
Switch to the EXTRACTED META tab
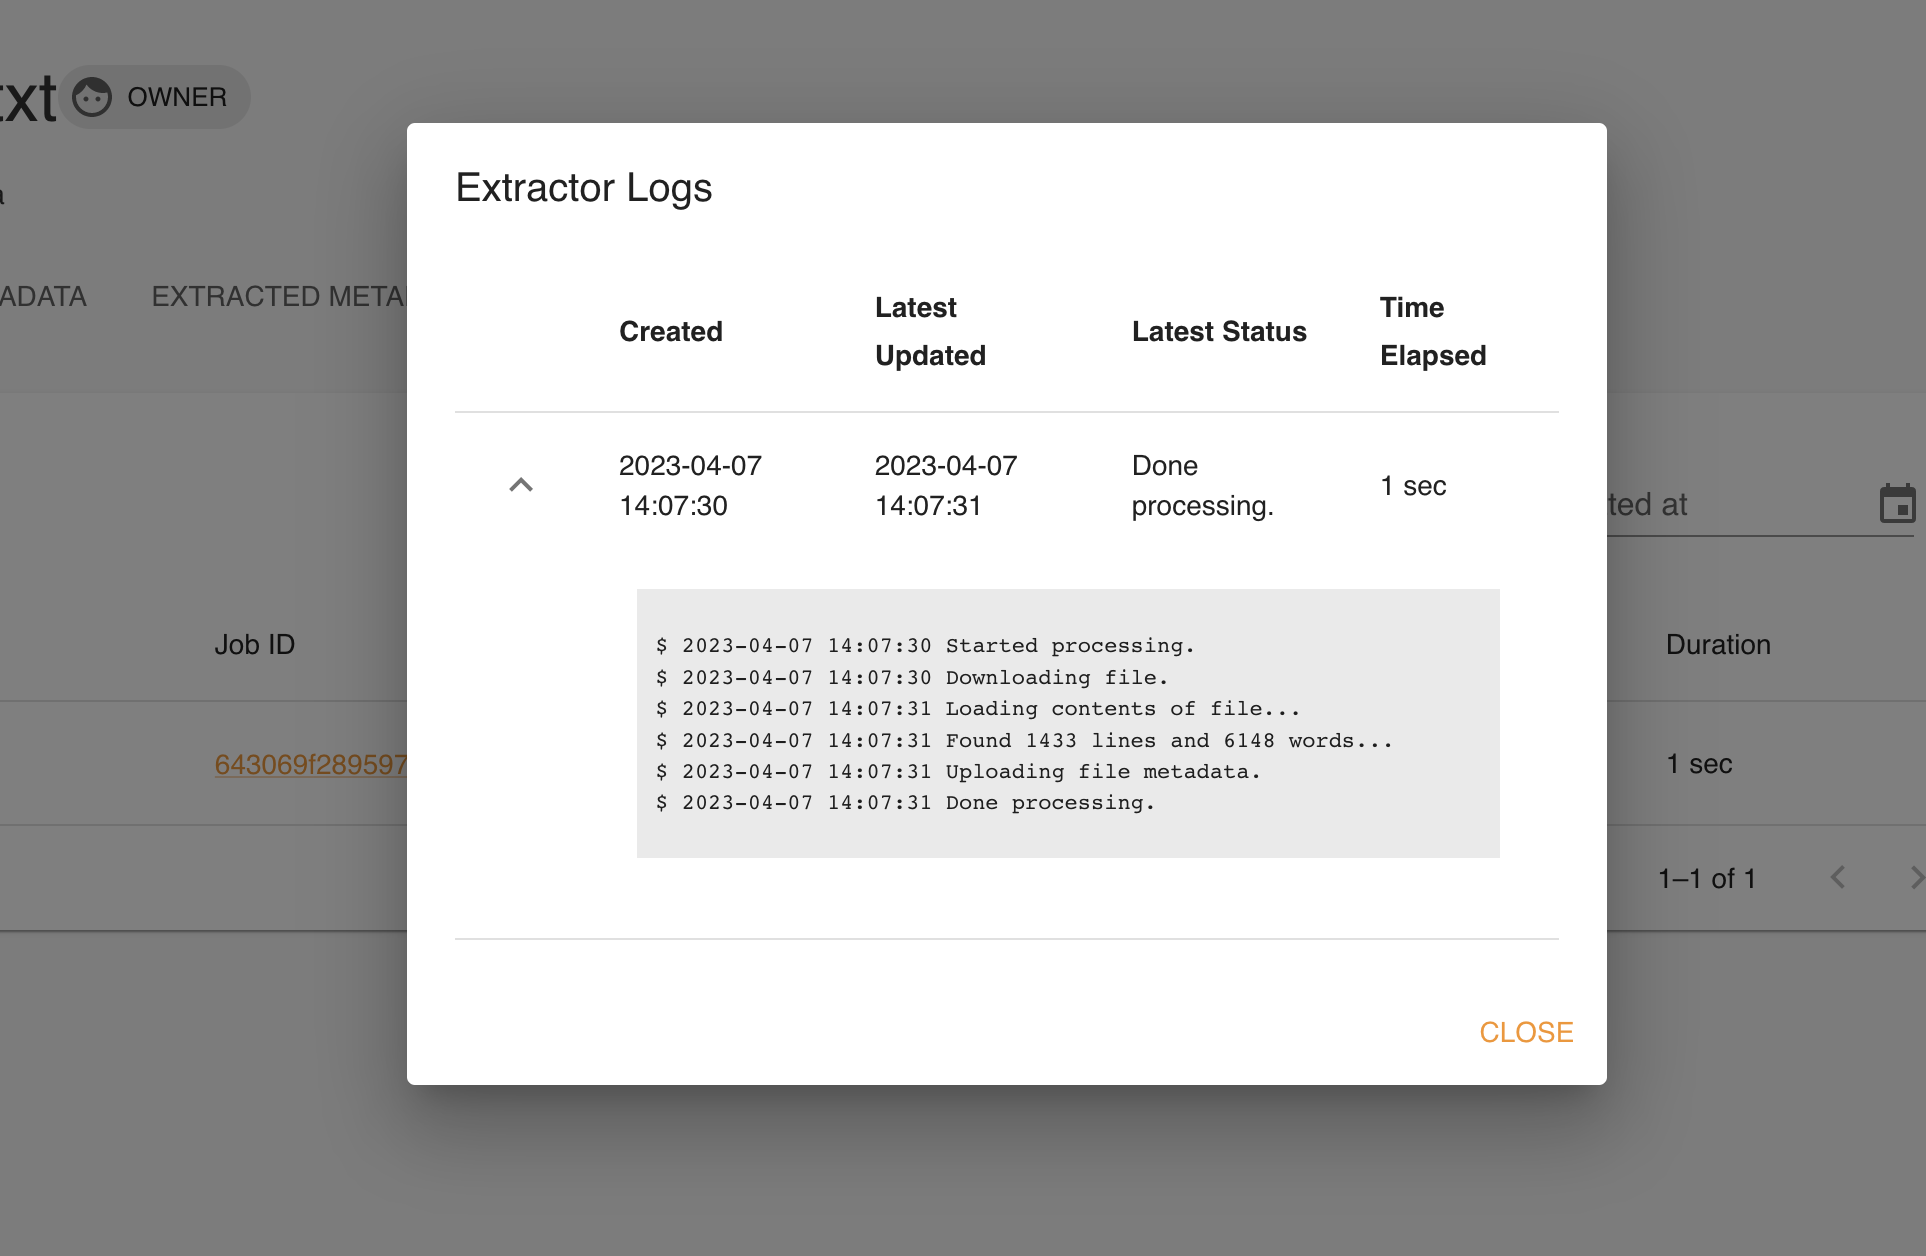point(278,296)
